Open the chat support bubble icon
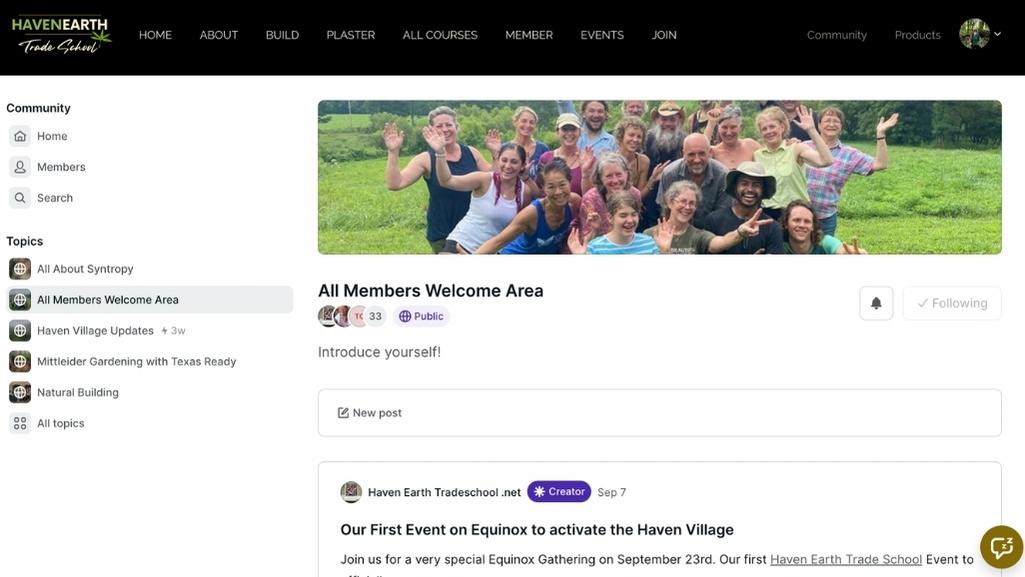This screenshot has width=1025, height=577. coord(1001,546)
